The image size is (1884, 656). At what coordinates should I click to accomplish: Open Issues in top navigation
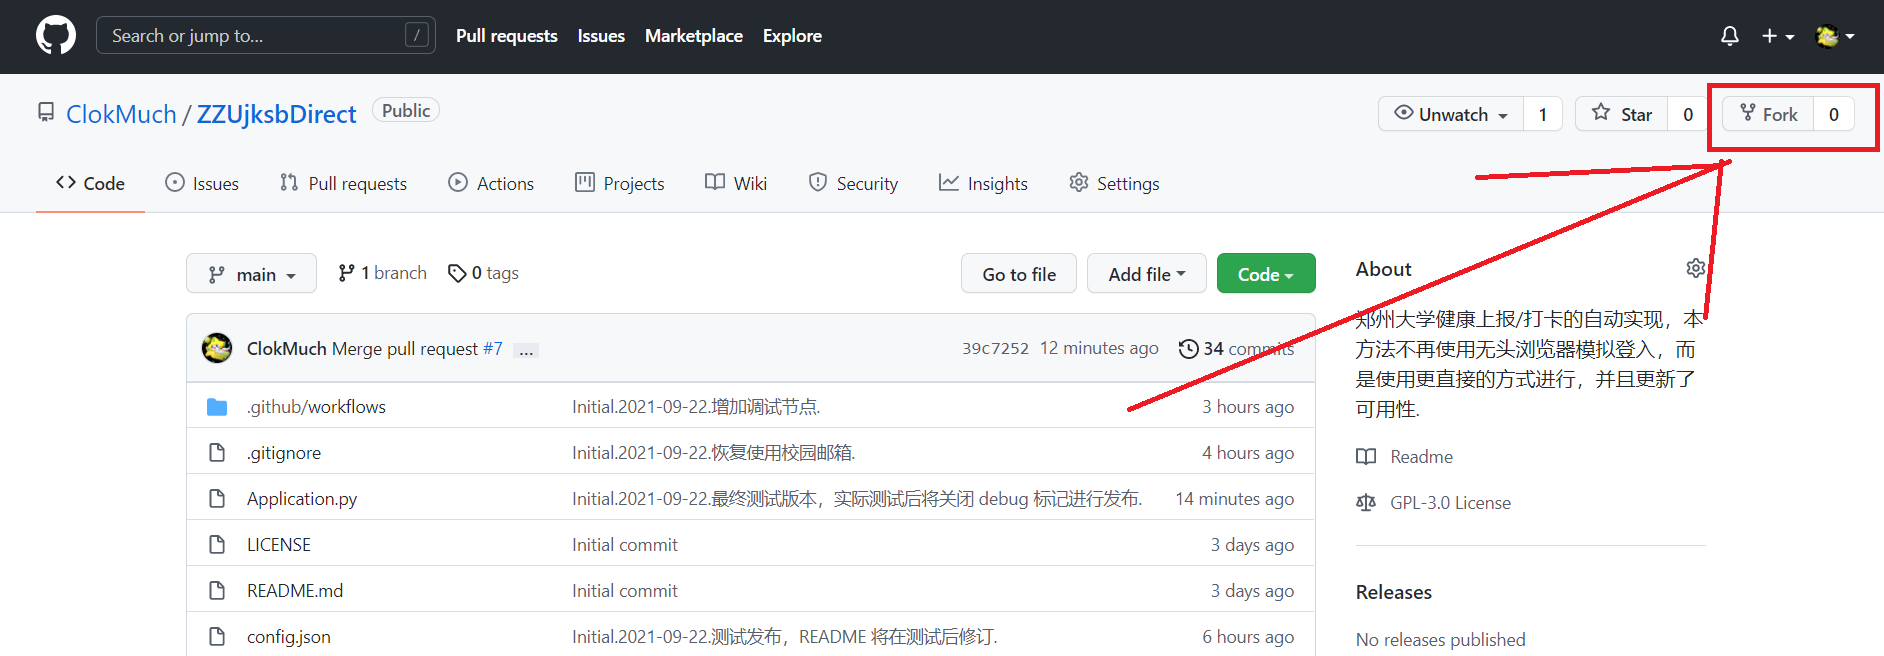(x=601, y=36)
